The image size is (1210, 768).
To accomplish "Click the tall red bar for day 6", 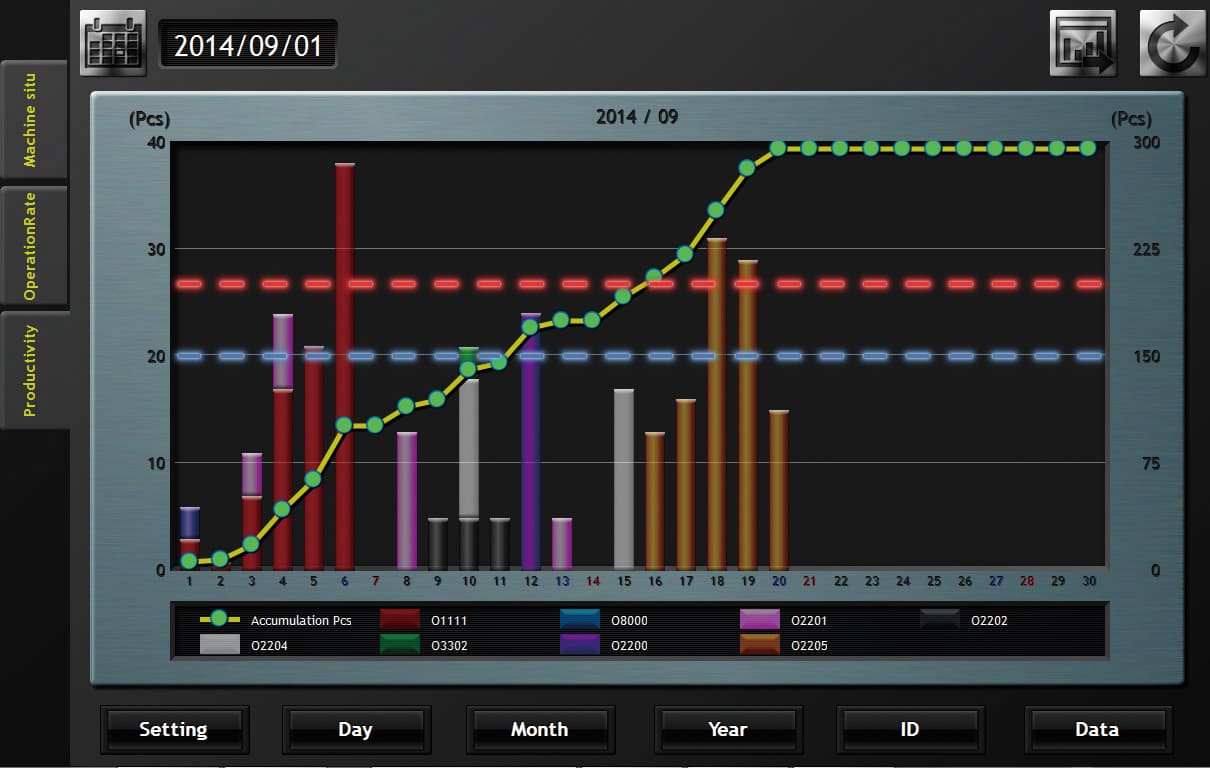I will [x=345, y=366].
